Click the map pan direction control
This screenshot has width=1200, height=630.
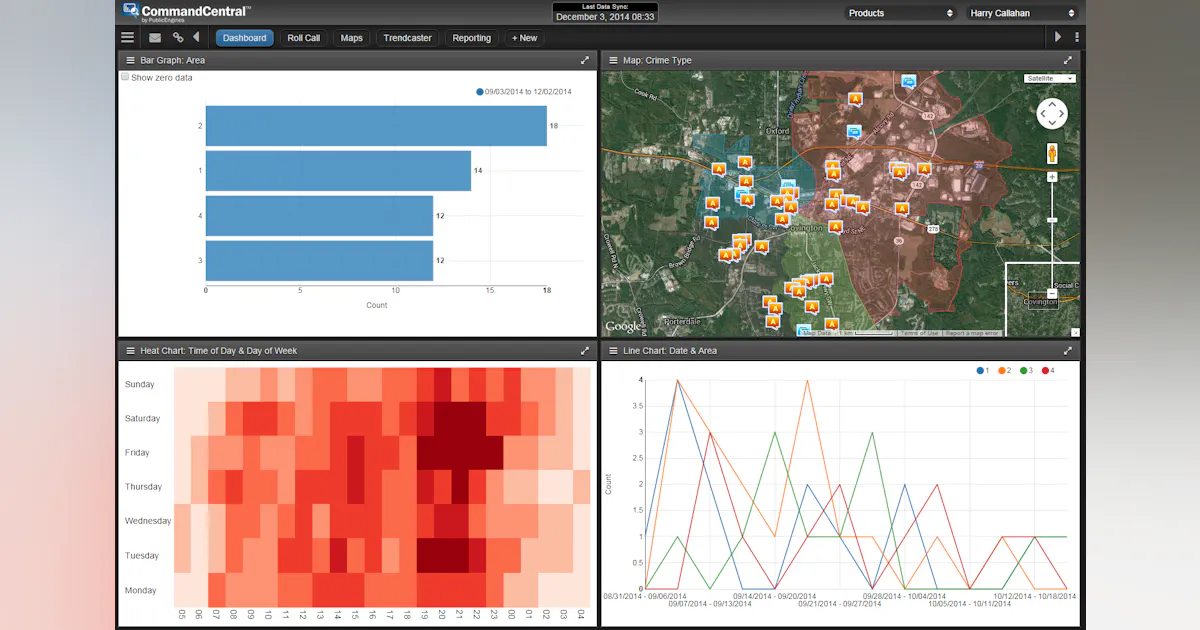pyautogui.click(x=1052, y=114)
